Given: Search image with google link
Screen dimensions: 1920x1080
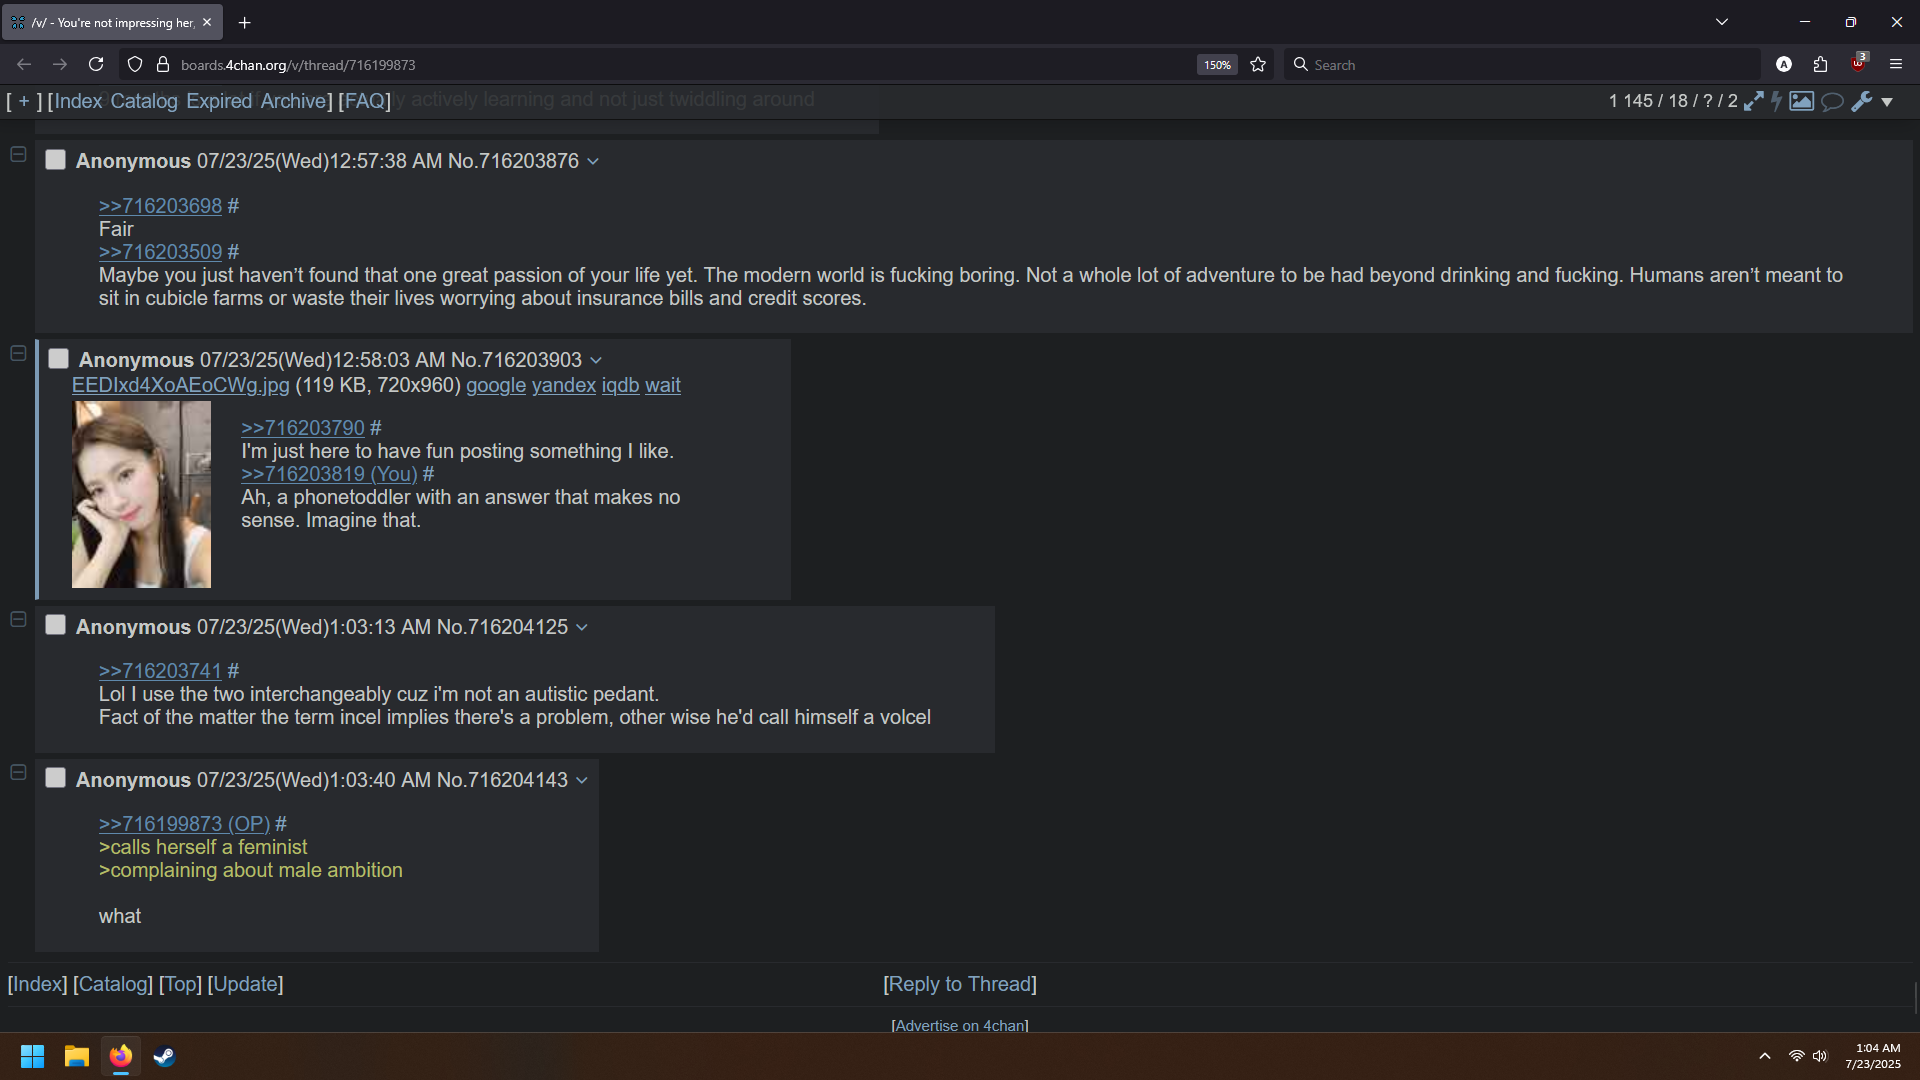Looking at the screenshot, I should pyautogui.click(x=496, y=386).
